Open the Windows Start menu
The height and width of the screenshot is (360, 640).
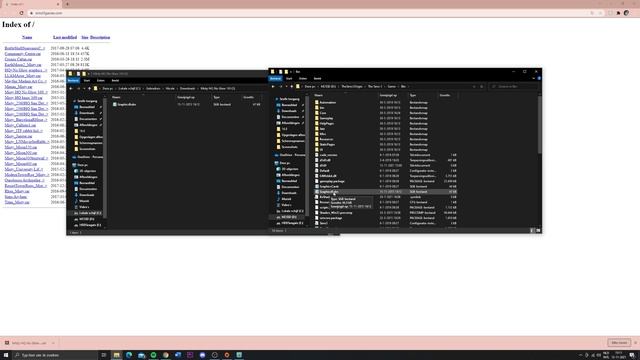pos(6,355)
